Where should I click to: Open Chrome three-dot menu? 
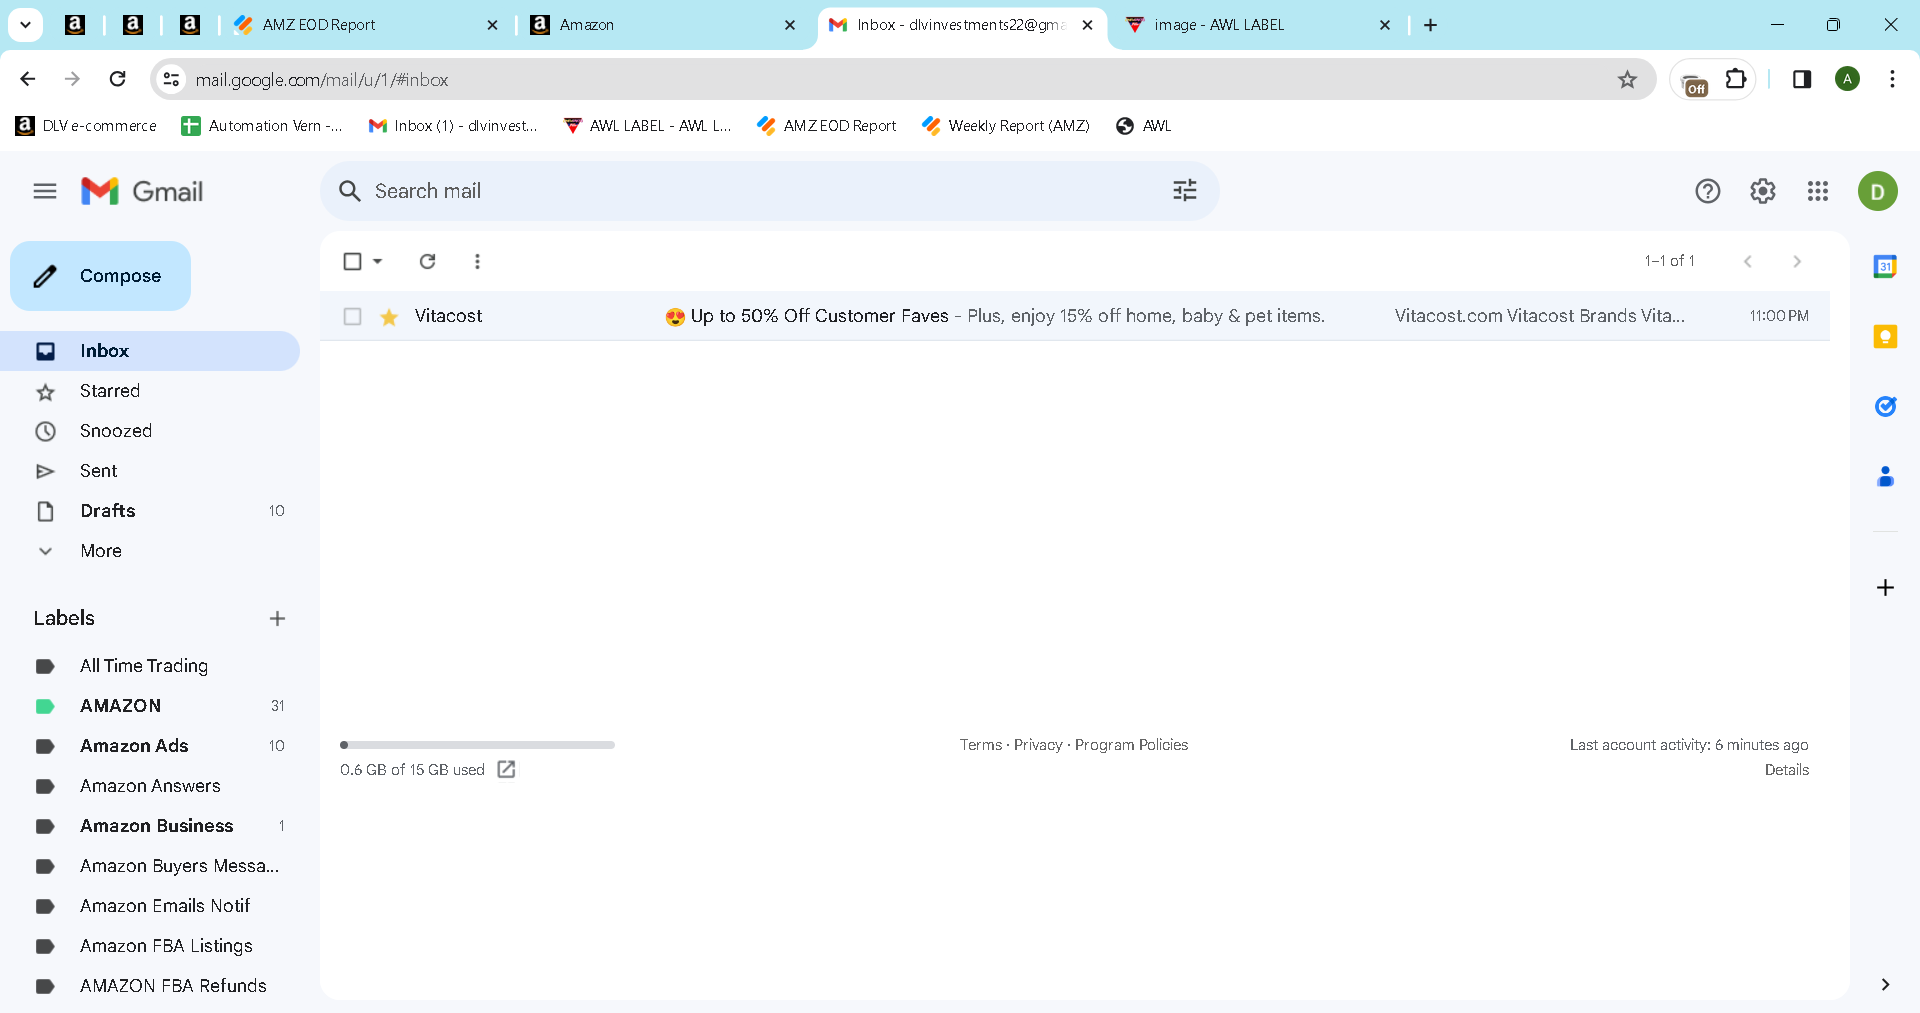point(1892,79)
